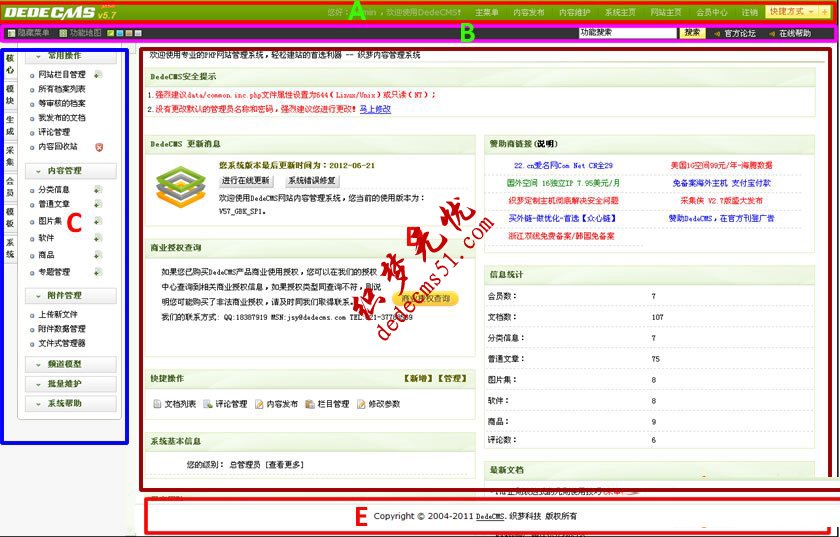Switch to the 会员 vertical tab
Image resolution: width=840 pixels, height=537 pixels.
click(10, 187)
